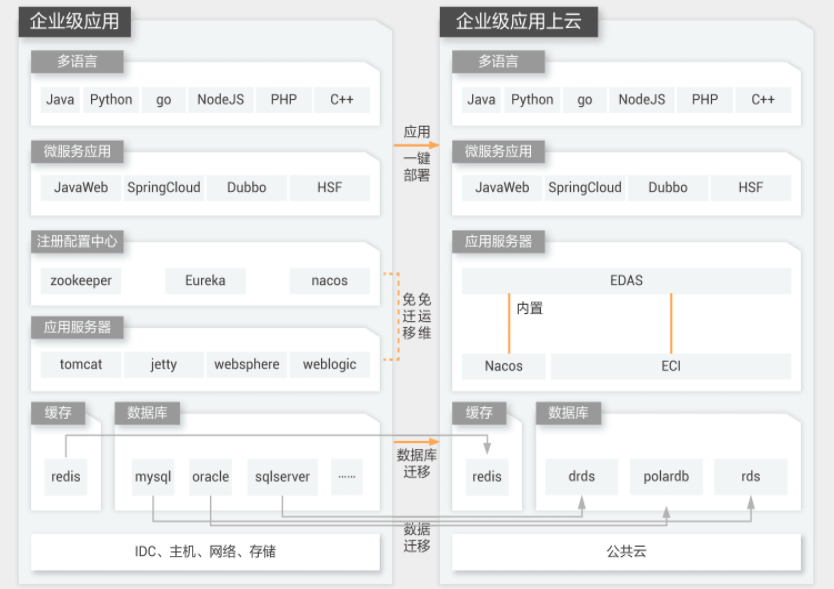
Task: Select Dubbo in the 企业级应用 panel
Action: click(x=247, y=188)
